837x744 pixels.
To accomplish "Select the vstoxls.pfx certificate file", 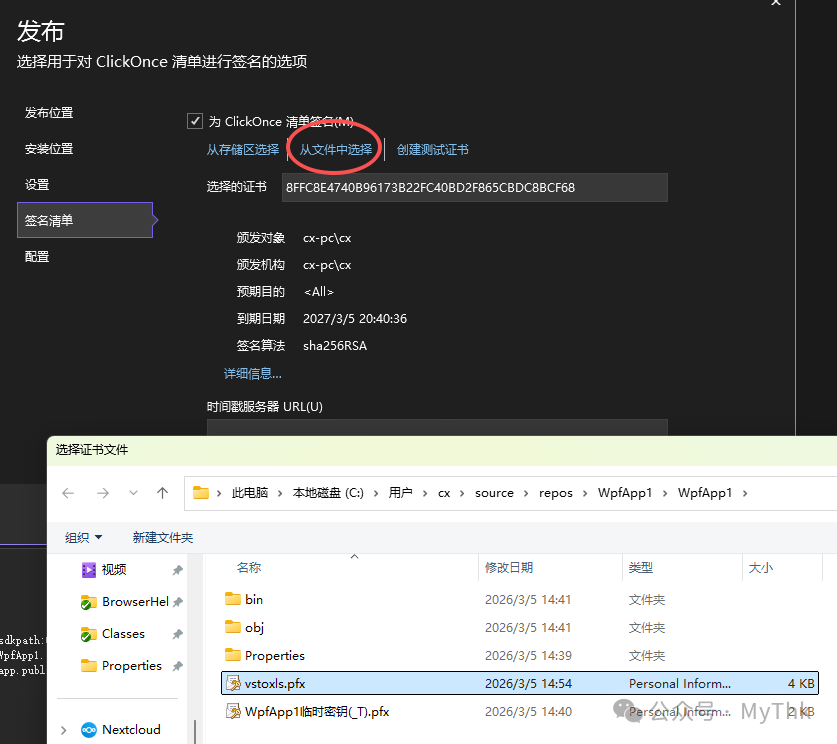I will tap(519, 683).
